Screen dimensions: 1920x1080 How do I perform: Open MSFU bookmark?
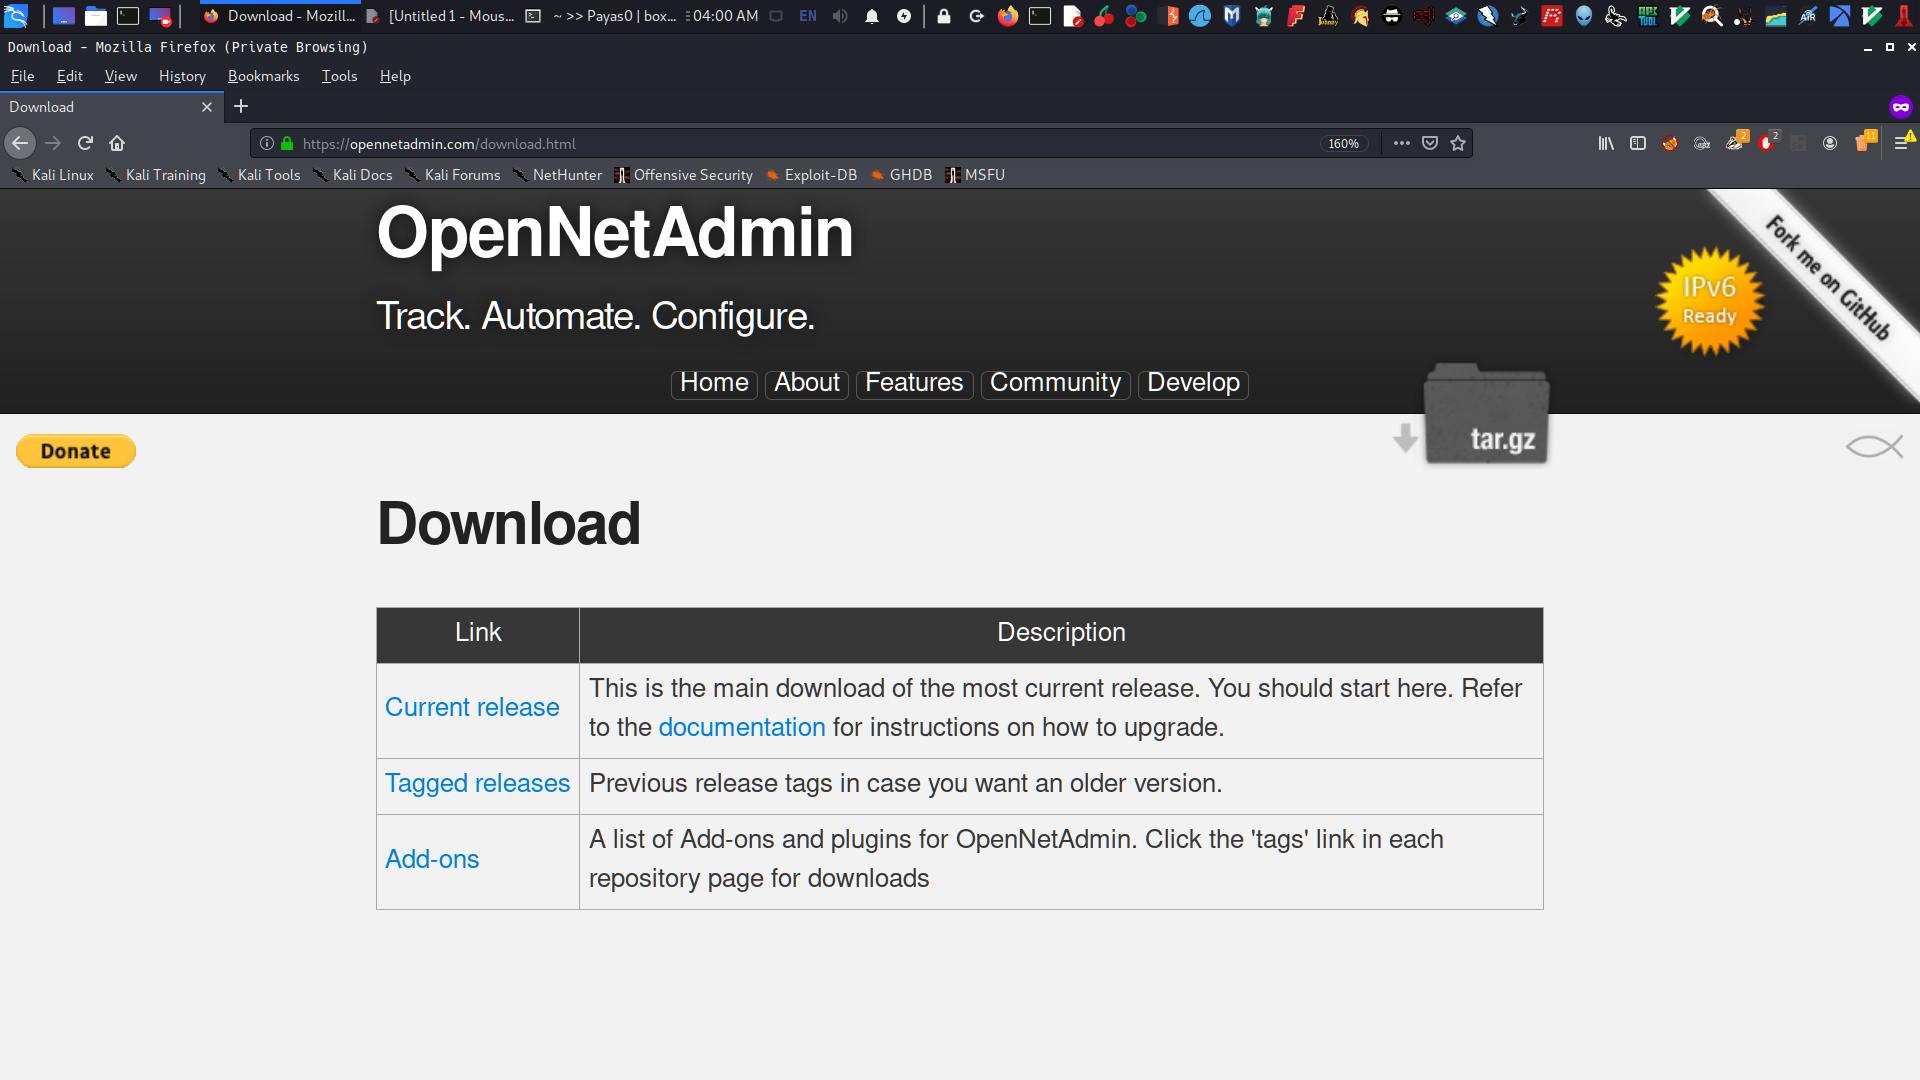(x=975, y=175)
